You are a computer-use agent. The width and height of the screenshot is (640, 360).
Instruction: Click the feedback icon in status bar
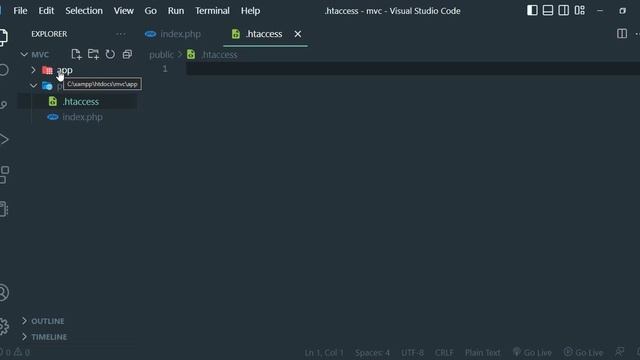click(x=620, y=351)
